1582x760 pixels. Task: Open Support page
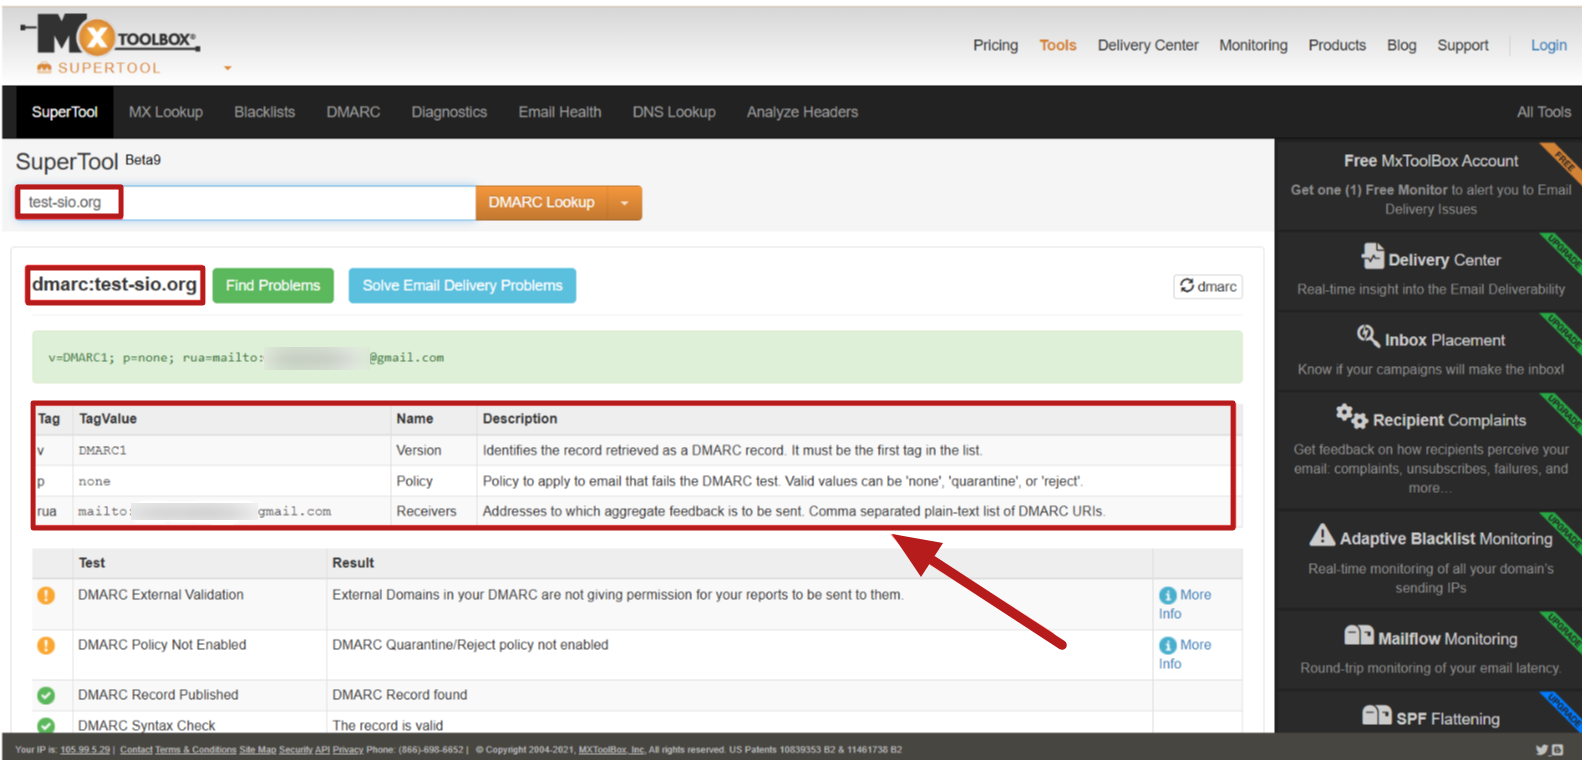tap(1462, 45)
